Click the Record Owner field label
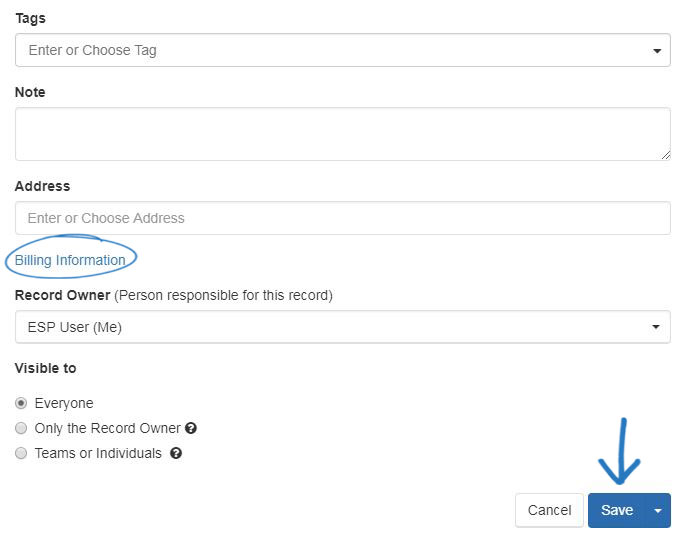Screen dimensions: 687x553 (x=62, y=295)
